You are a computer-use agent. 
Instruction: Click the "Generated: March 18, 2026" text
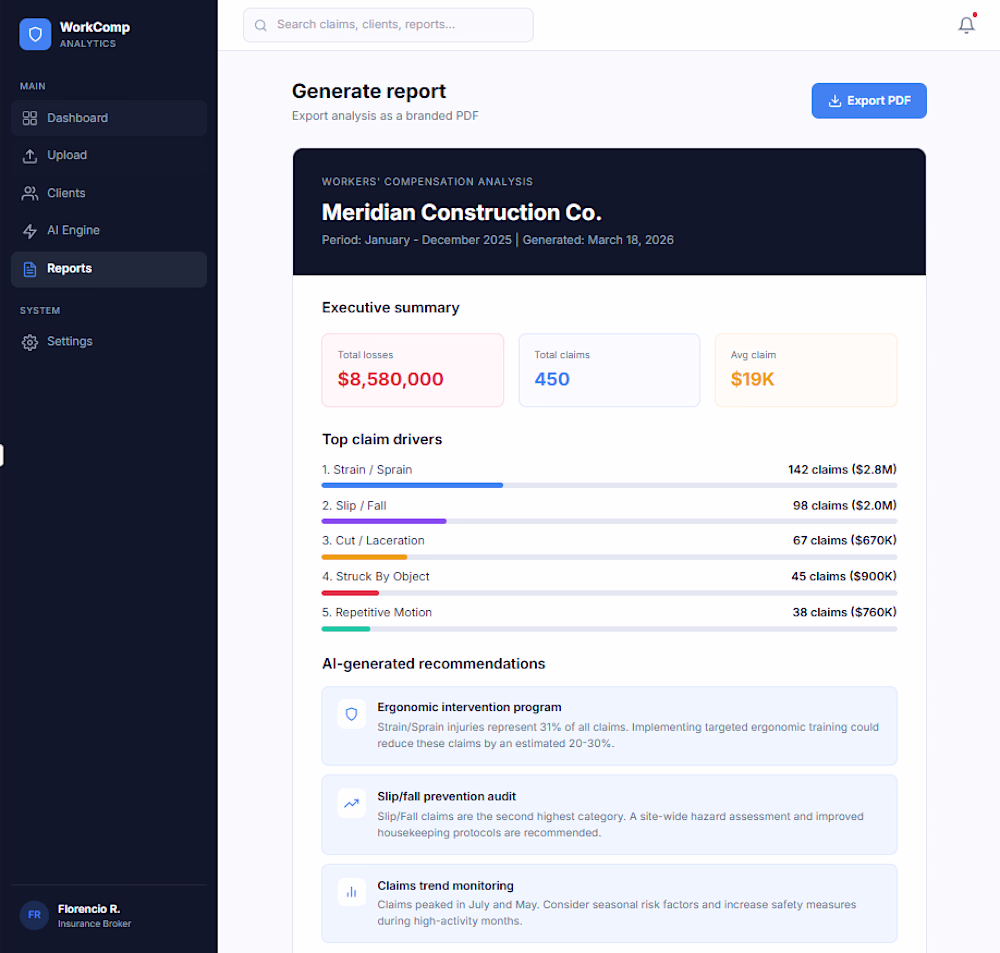click(598, 240)
